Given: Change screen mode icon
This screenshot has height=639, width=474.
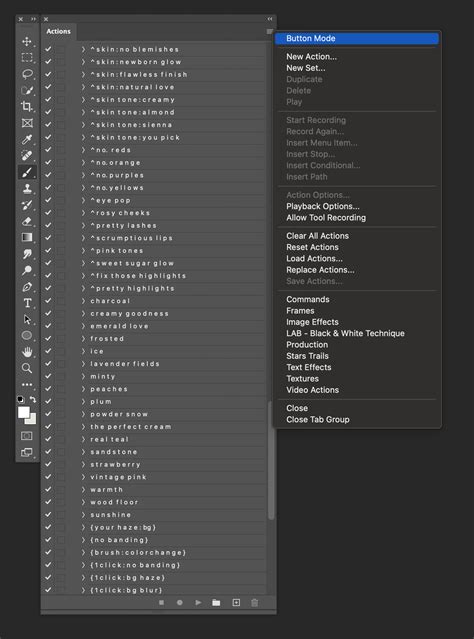Looking at the screenshot, I should [x=27, y=452].
